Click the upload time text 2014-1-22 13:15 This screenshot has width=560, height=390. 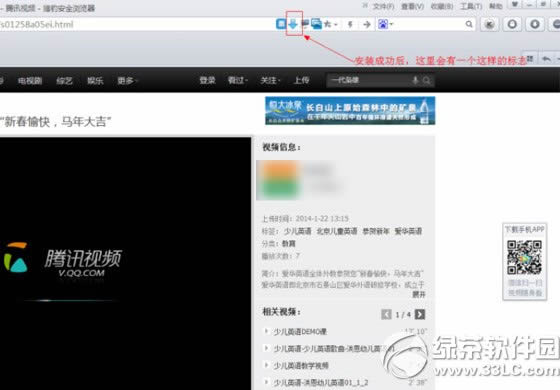[322, 219]
